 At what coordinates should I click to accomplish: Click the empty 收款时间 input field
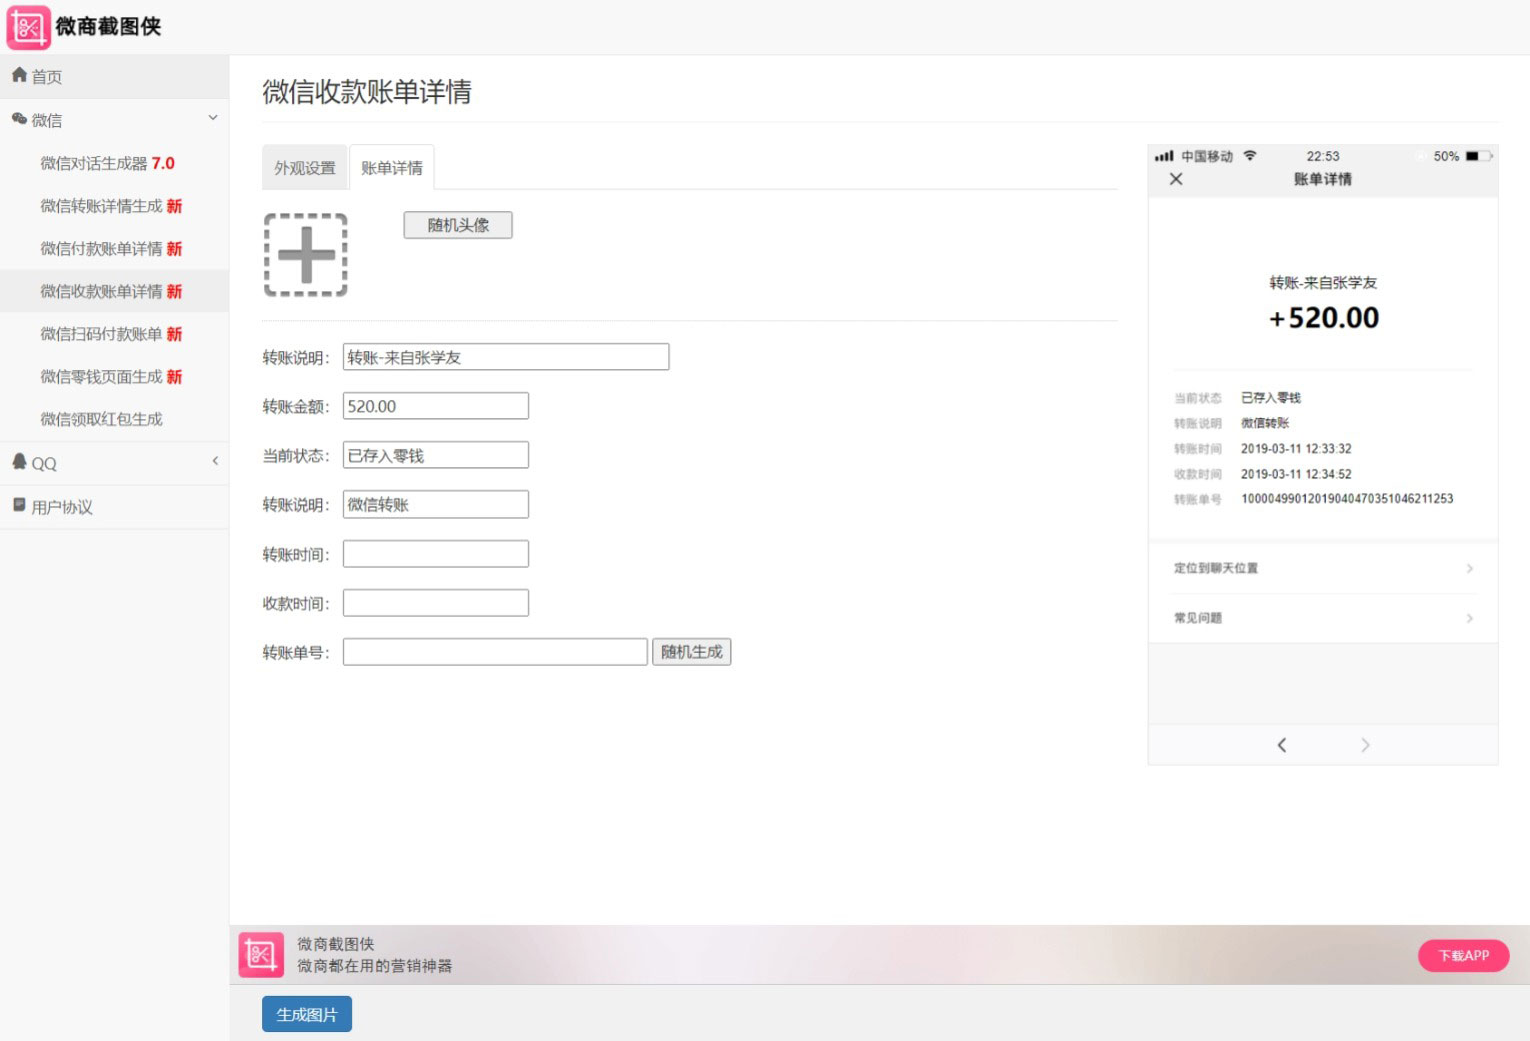(436, 603)
